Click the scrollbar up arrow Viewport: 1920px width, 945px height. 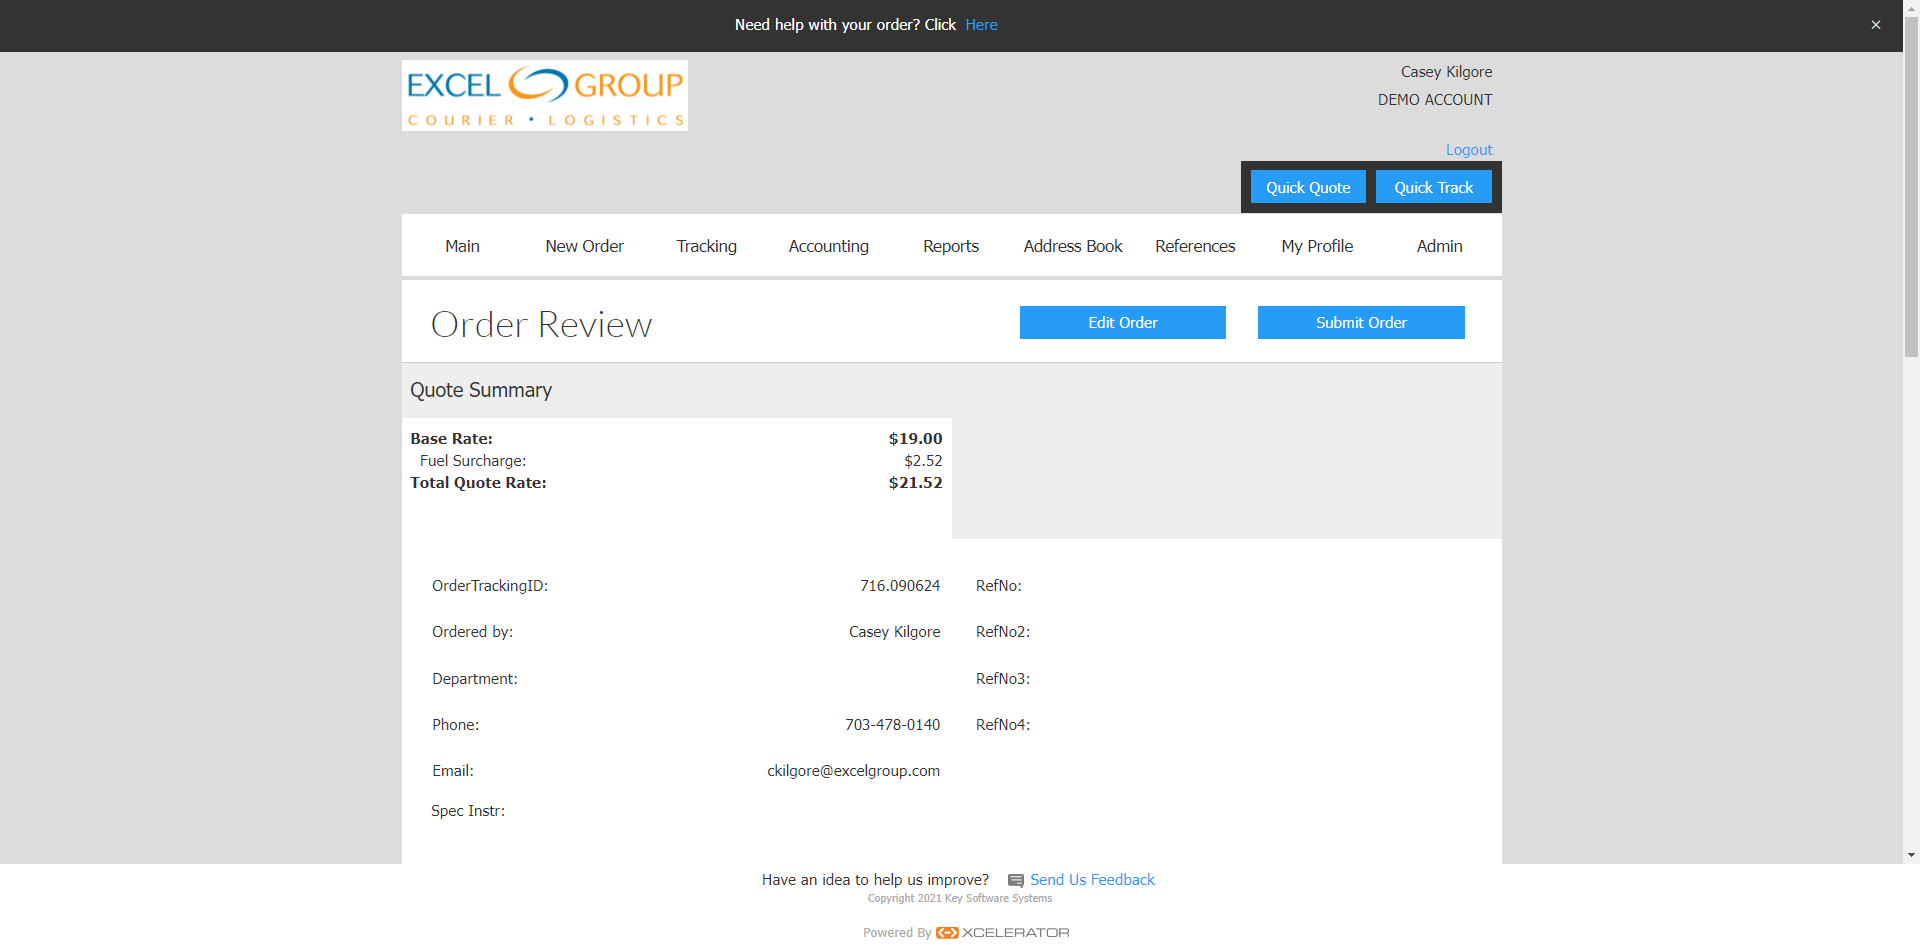(1911, 8)
